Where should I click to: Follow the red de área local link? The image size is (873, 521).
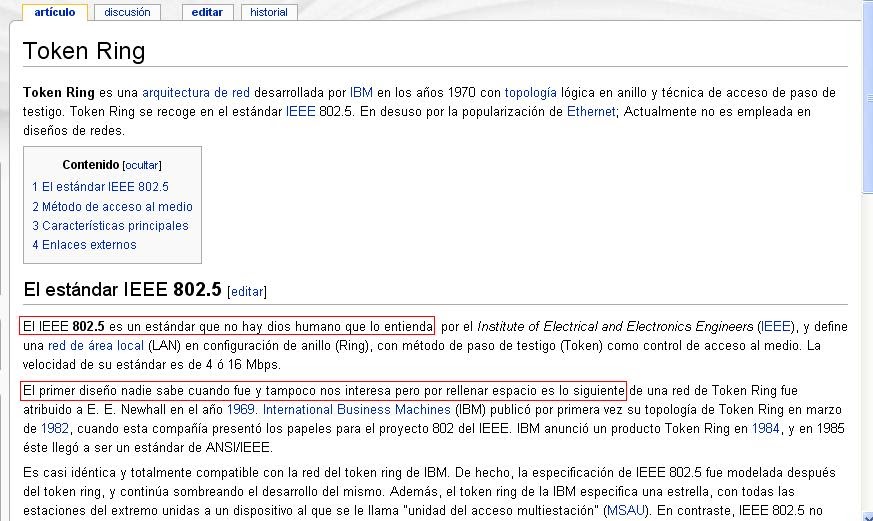point(96,345)
